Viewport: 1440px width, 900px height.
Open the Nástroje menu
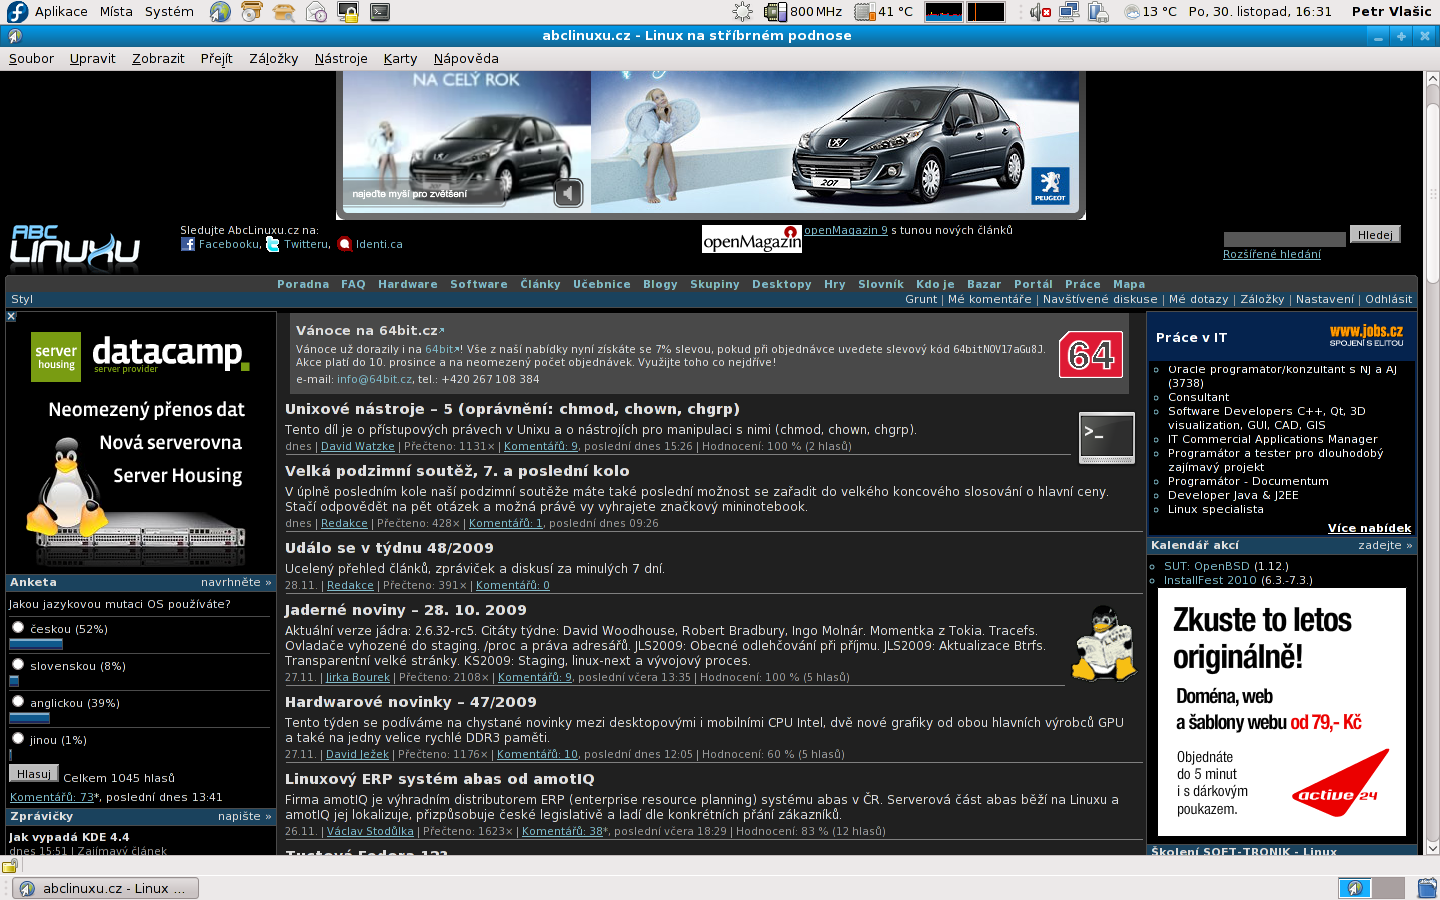[341, 59]
